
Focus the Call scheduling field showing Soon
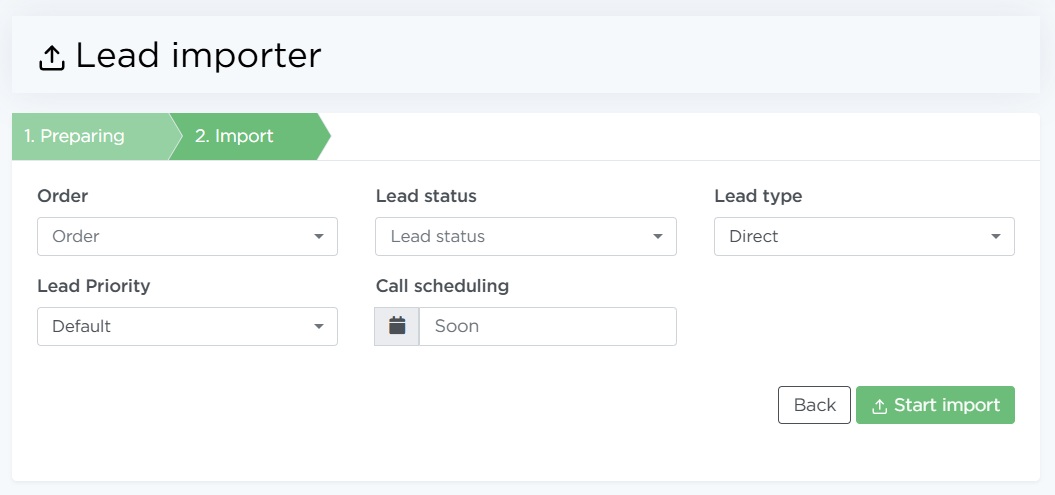coord(547,326)
